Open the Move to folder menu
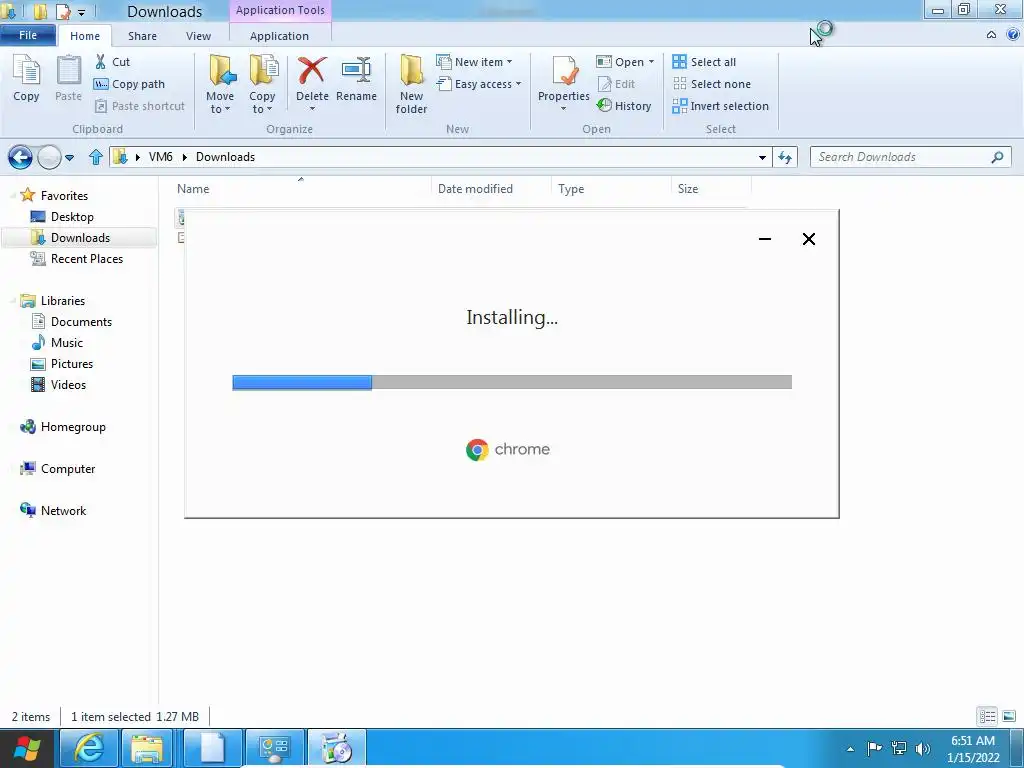Viewport: 1024px width, 768px height. [220, 84]
